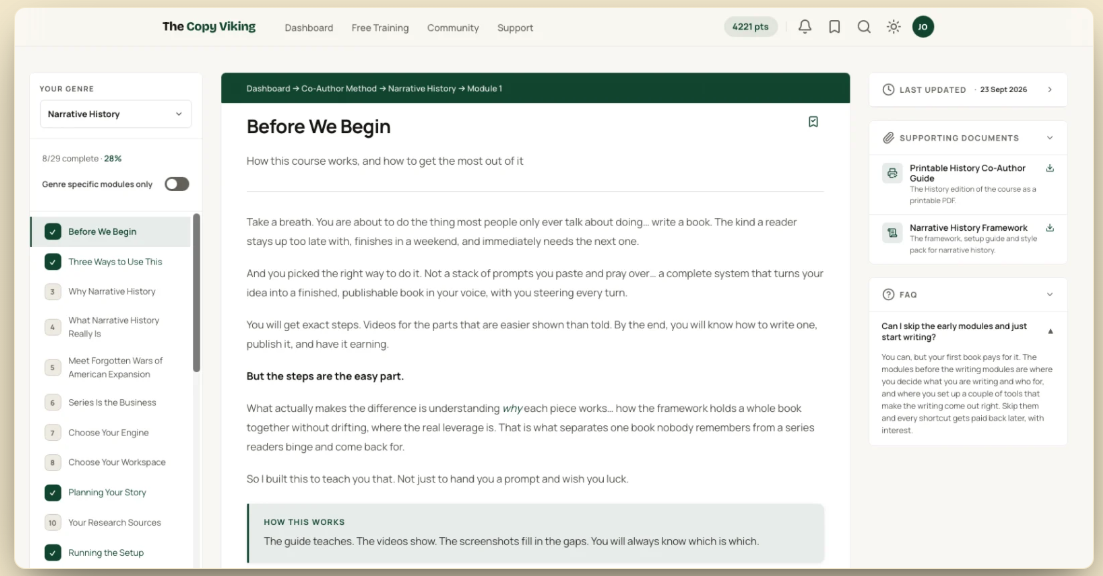Open Why Narrative History module
1103x576 pixels.
[111, 291]
